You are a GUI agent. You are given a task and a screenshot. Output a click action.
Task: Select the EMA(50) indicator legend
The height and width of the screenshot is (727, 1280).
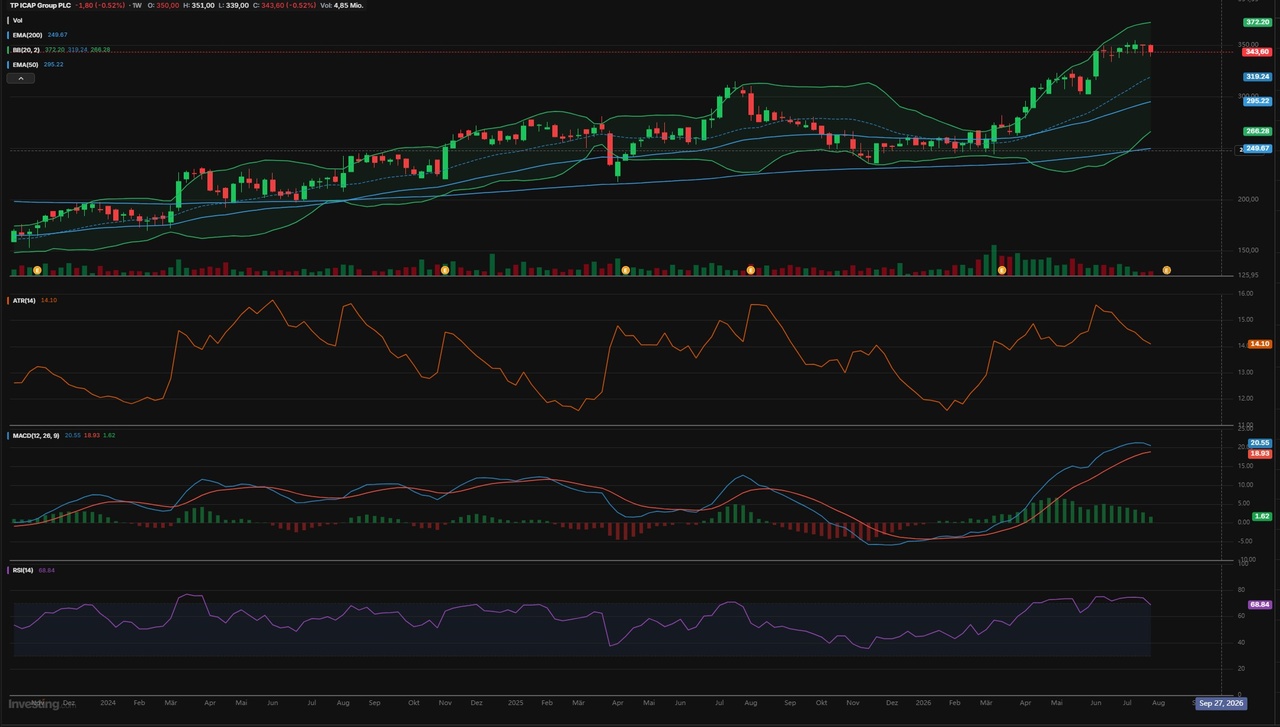coord(25,64)
